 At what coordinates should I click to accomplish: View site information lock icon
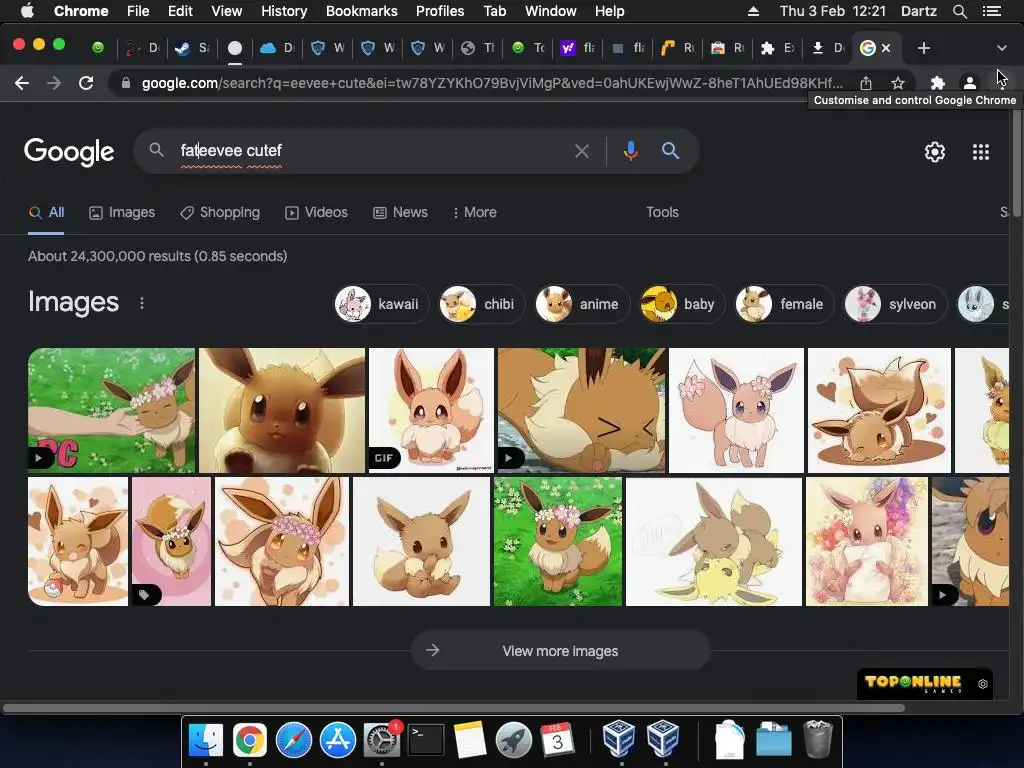pyautogui.click(x=126, y=83)
